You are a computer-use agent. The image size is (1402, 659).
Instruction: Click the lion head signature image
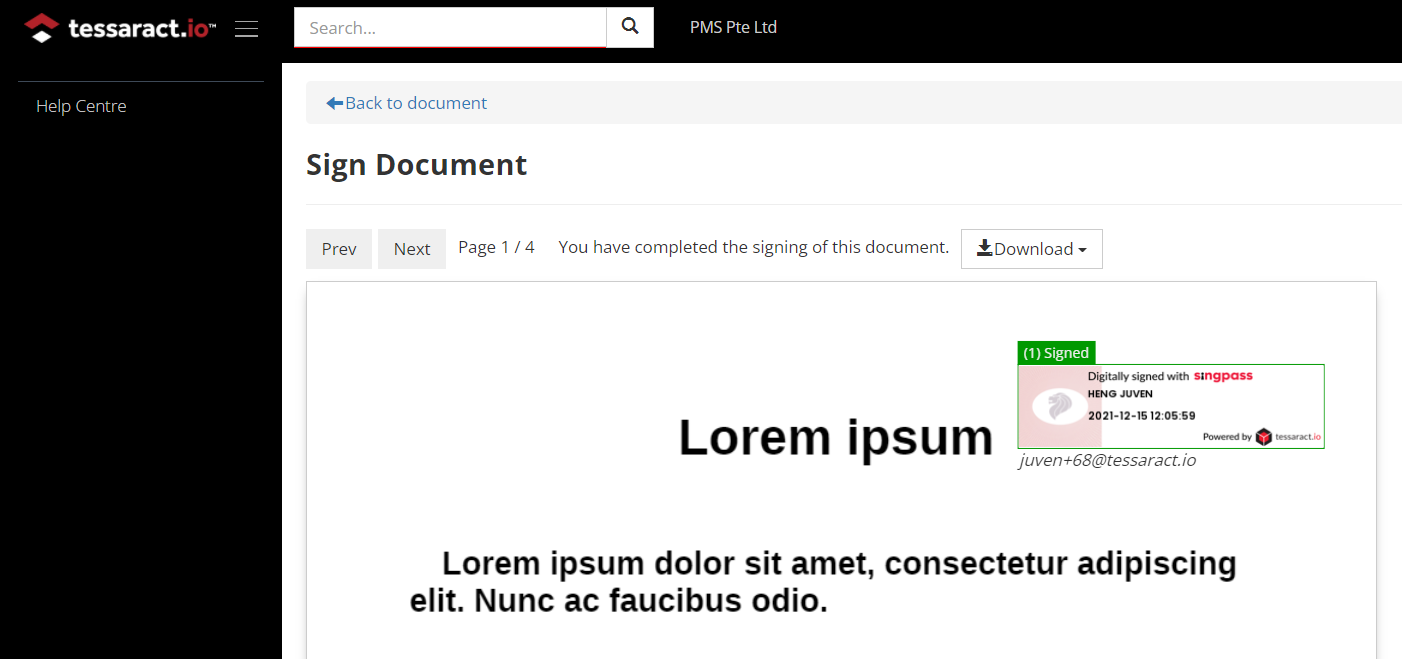(x=1059, y=406)
